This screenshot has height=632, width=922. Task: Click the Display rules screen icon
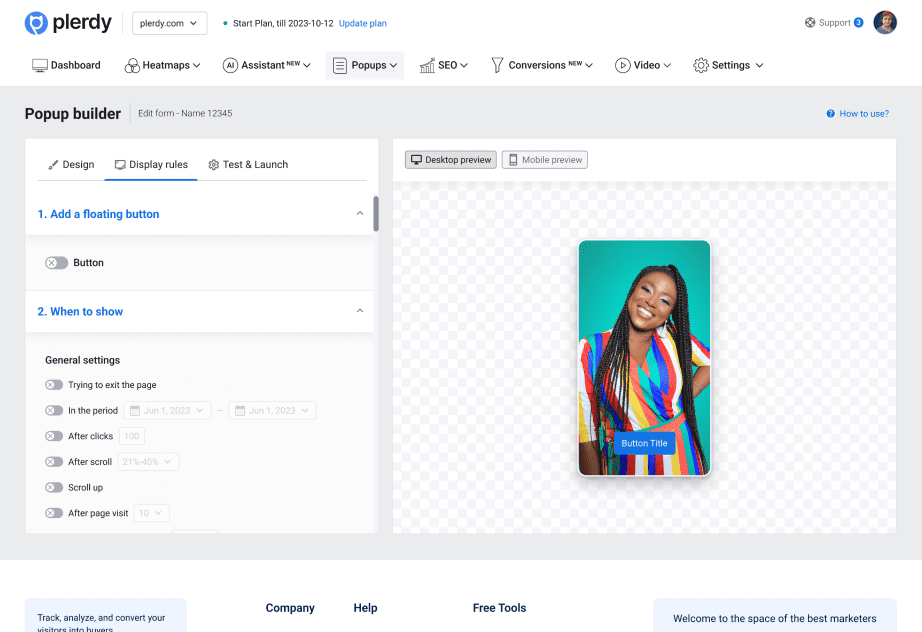point(120,165)
